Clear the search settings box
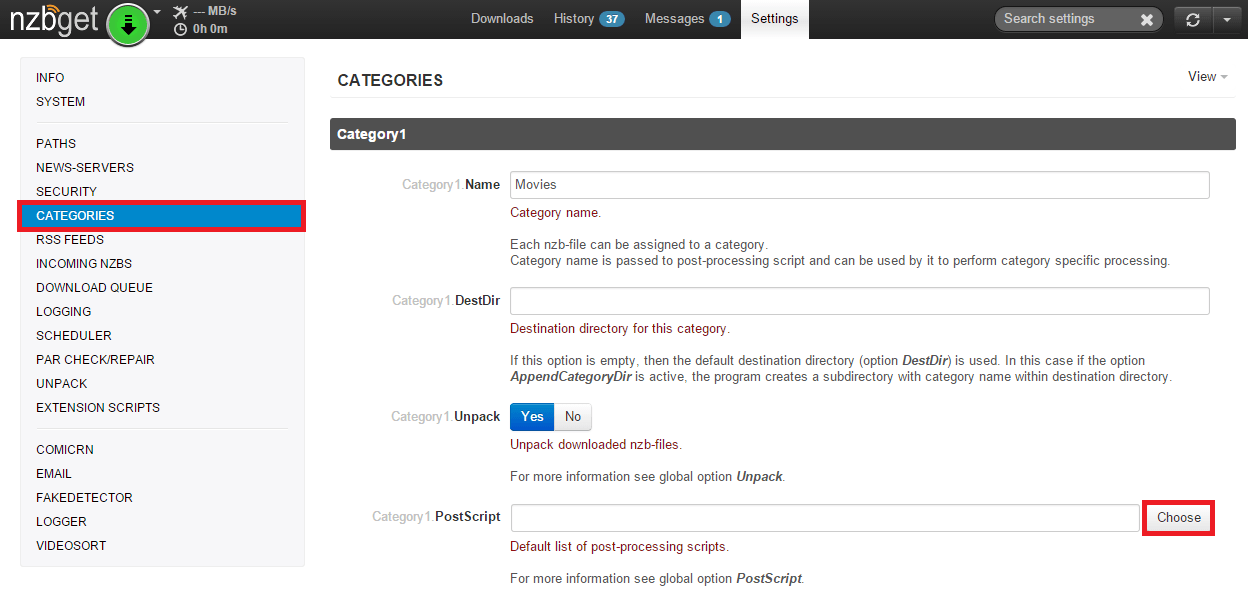The image size is (1248, 596). click(1146, 19)
